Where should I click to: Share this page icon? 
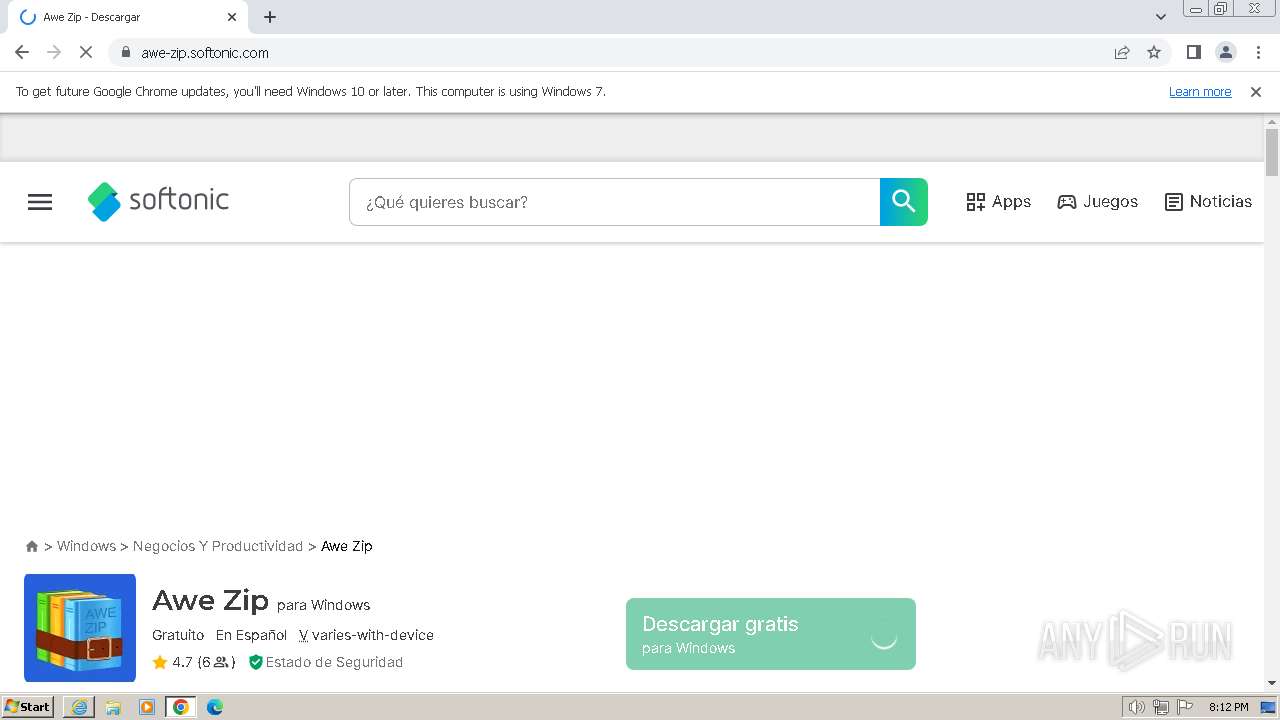[1122, 52]
